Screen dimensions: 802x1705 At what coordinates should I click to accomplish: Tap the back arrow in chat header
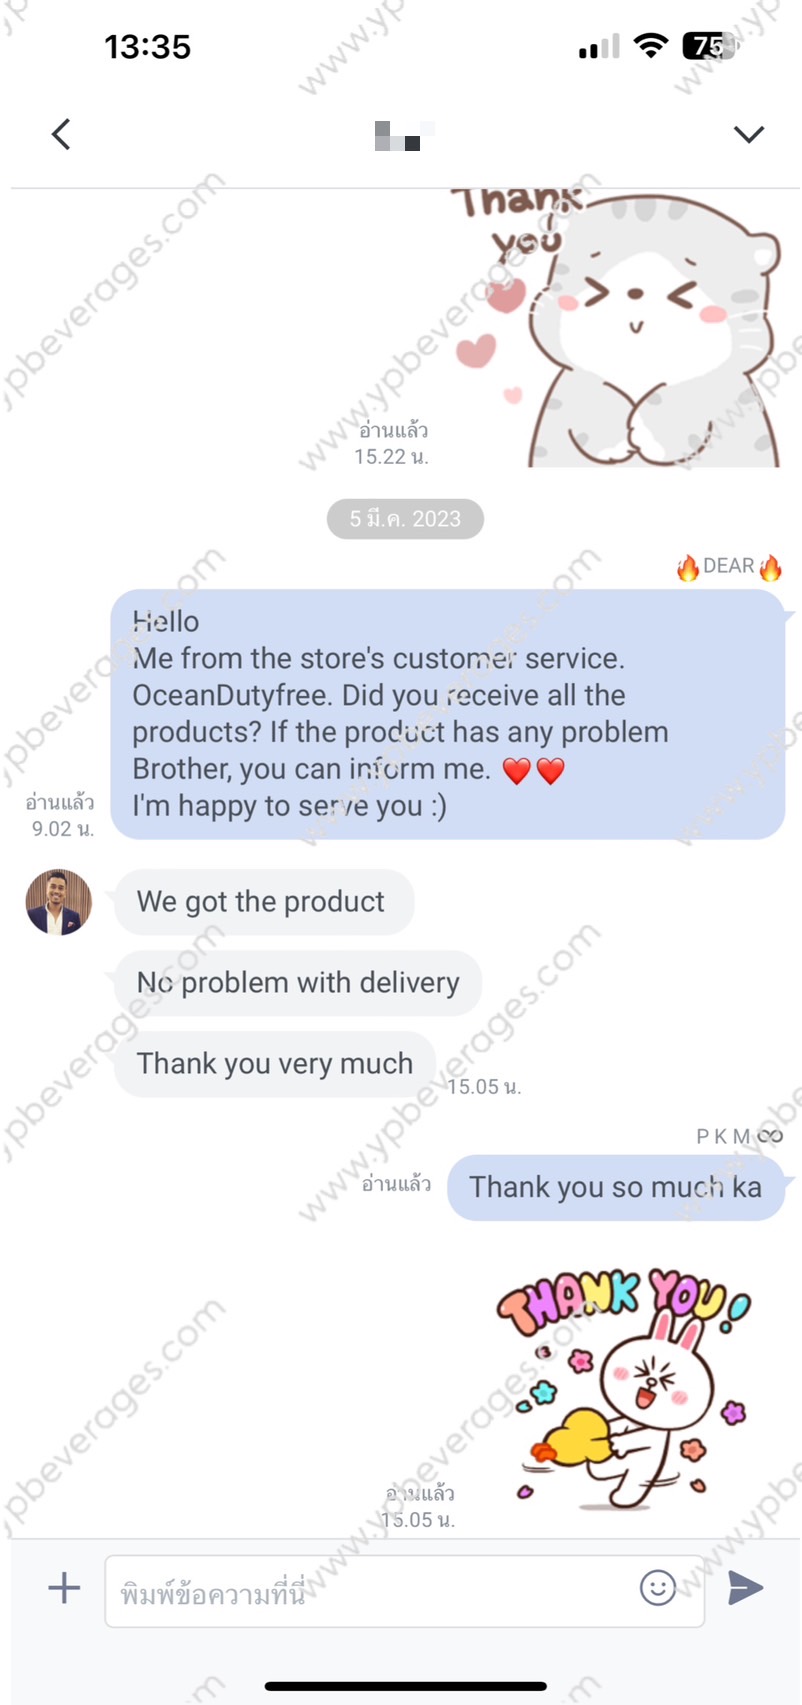tap(61, 134)
